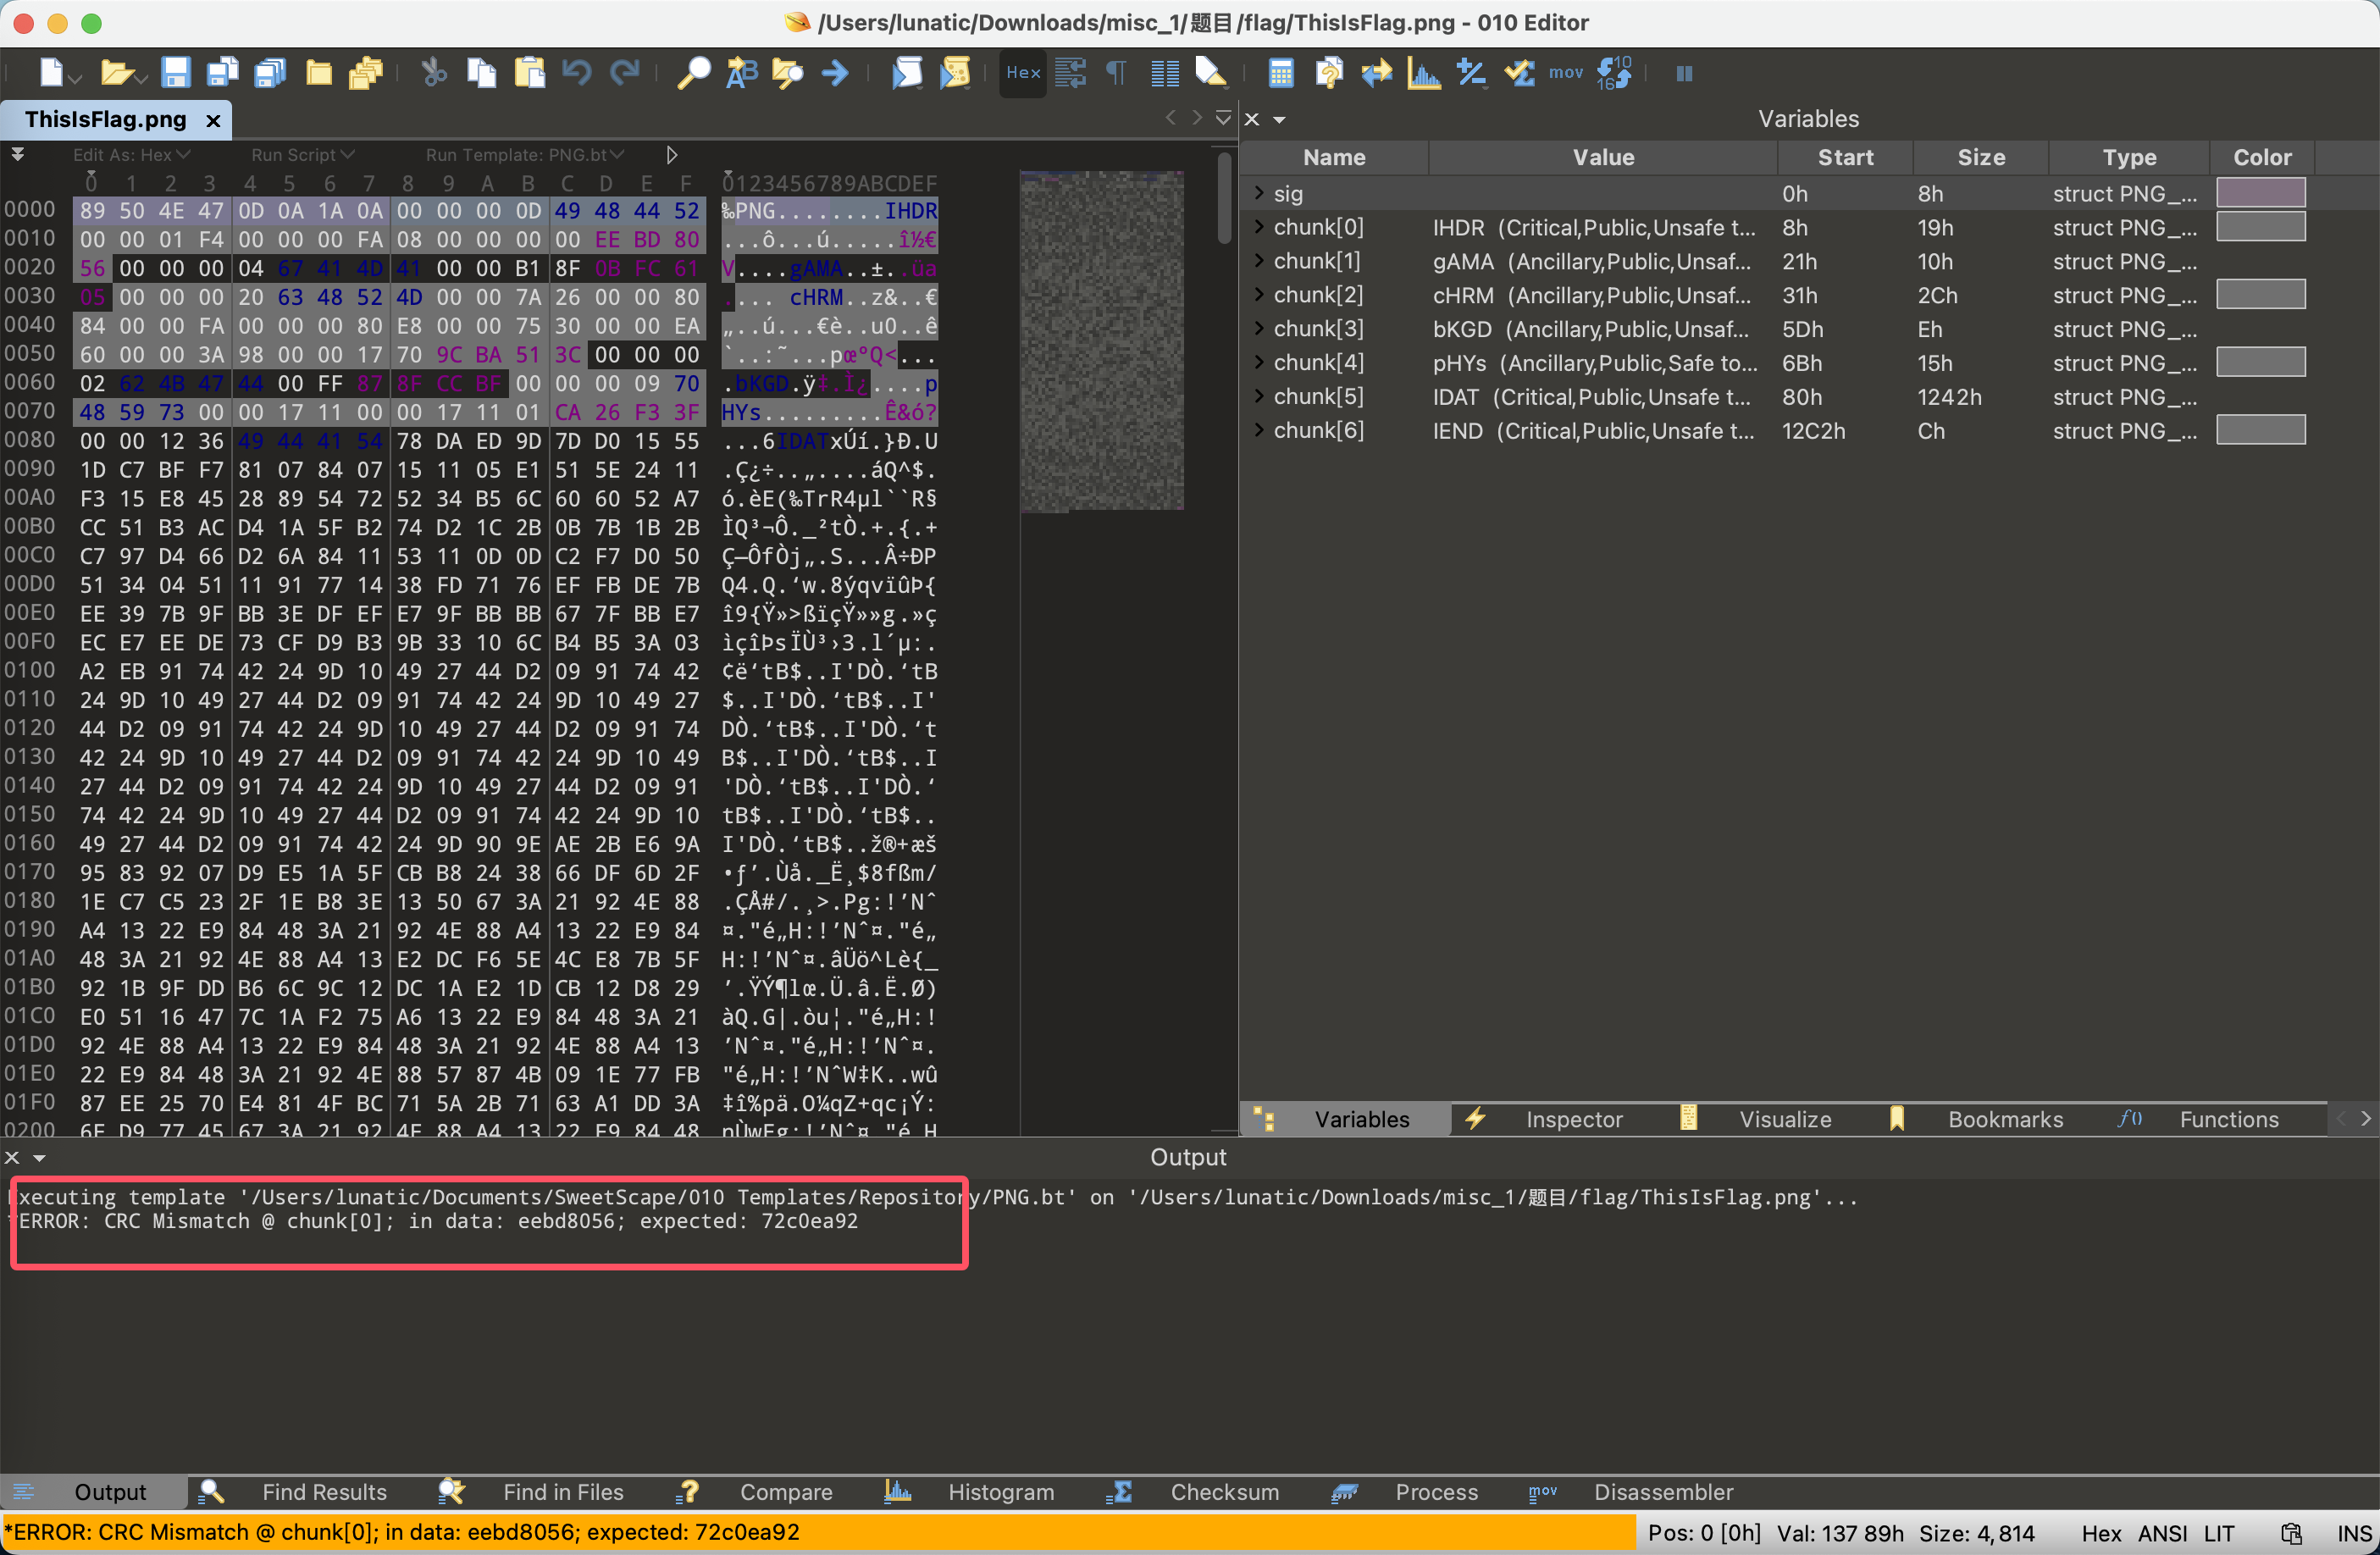Click the Paste clipboard icon
Viewport: 2380px width, 1555px height.
[x=530, y=73]
